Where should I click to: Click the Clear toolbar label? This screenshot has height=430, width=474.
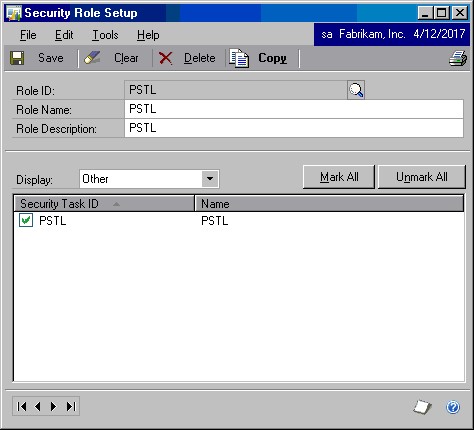coord(126,58)
